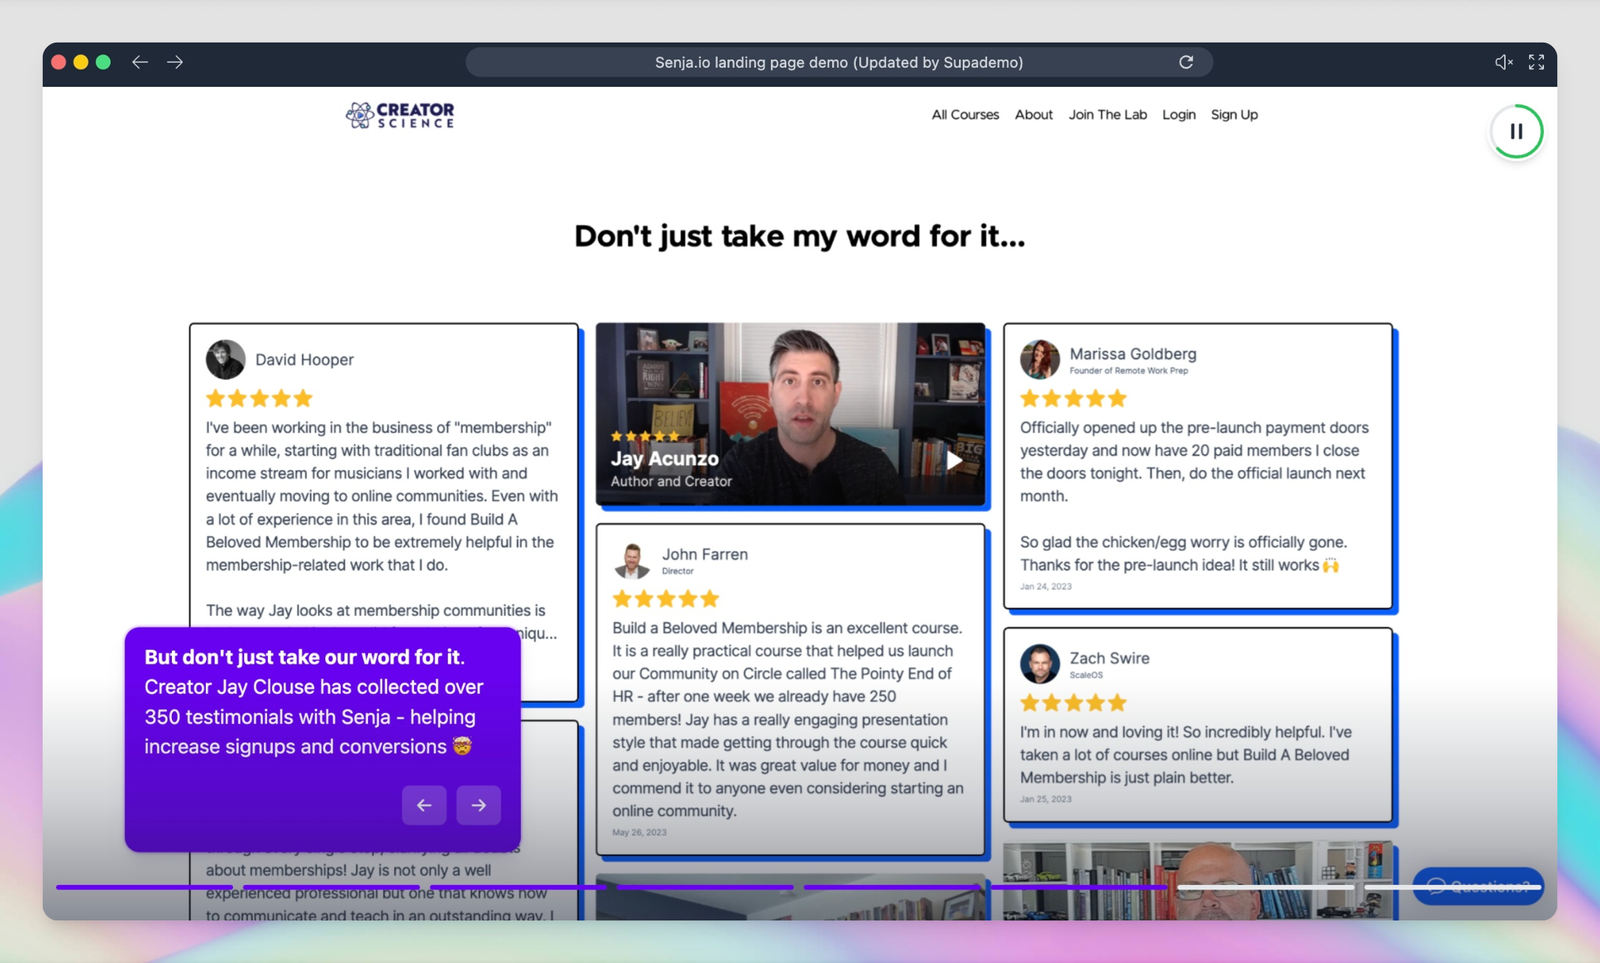This screenshot has height=963, width=1600.
Task: Open Join The Lab link
Action: click(x=1107, y=115)
